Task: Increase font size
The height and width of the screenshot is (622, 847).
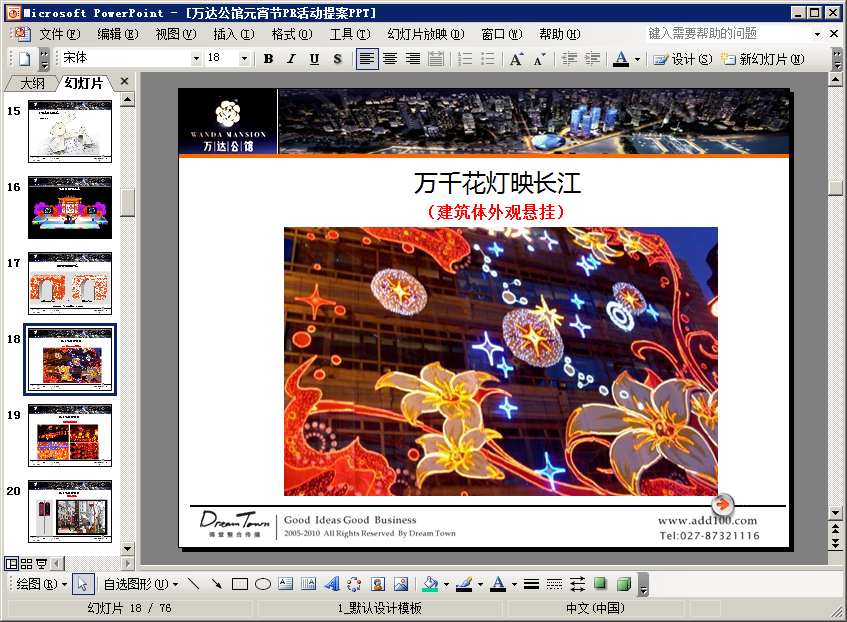Action: [516, 59]
